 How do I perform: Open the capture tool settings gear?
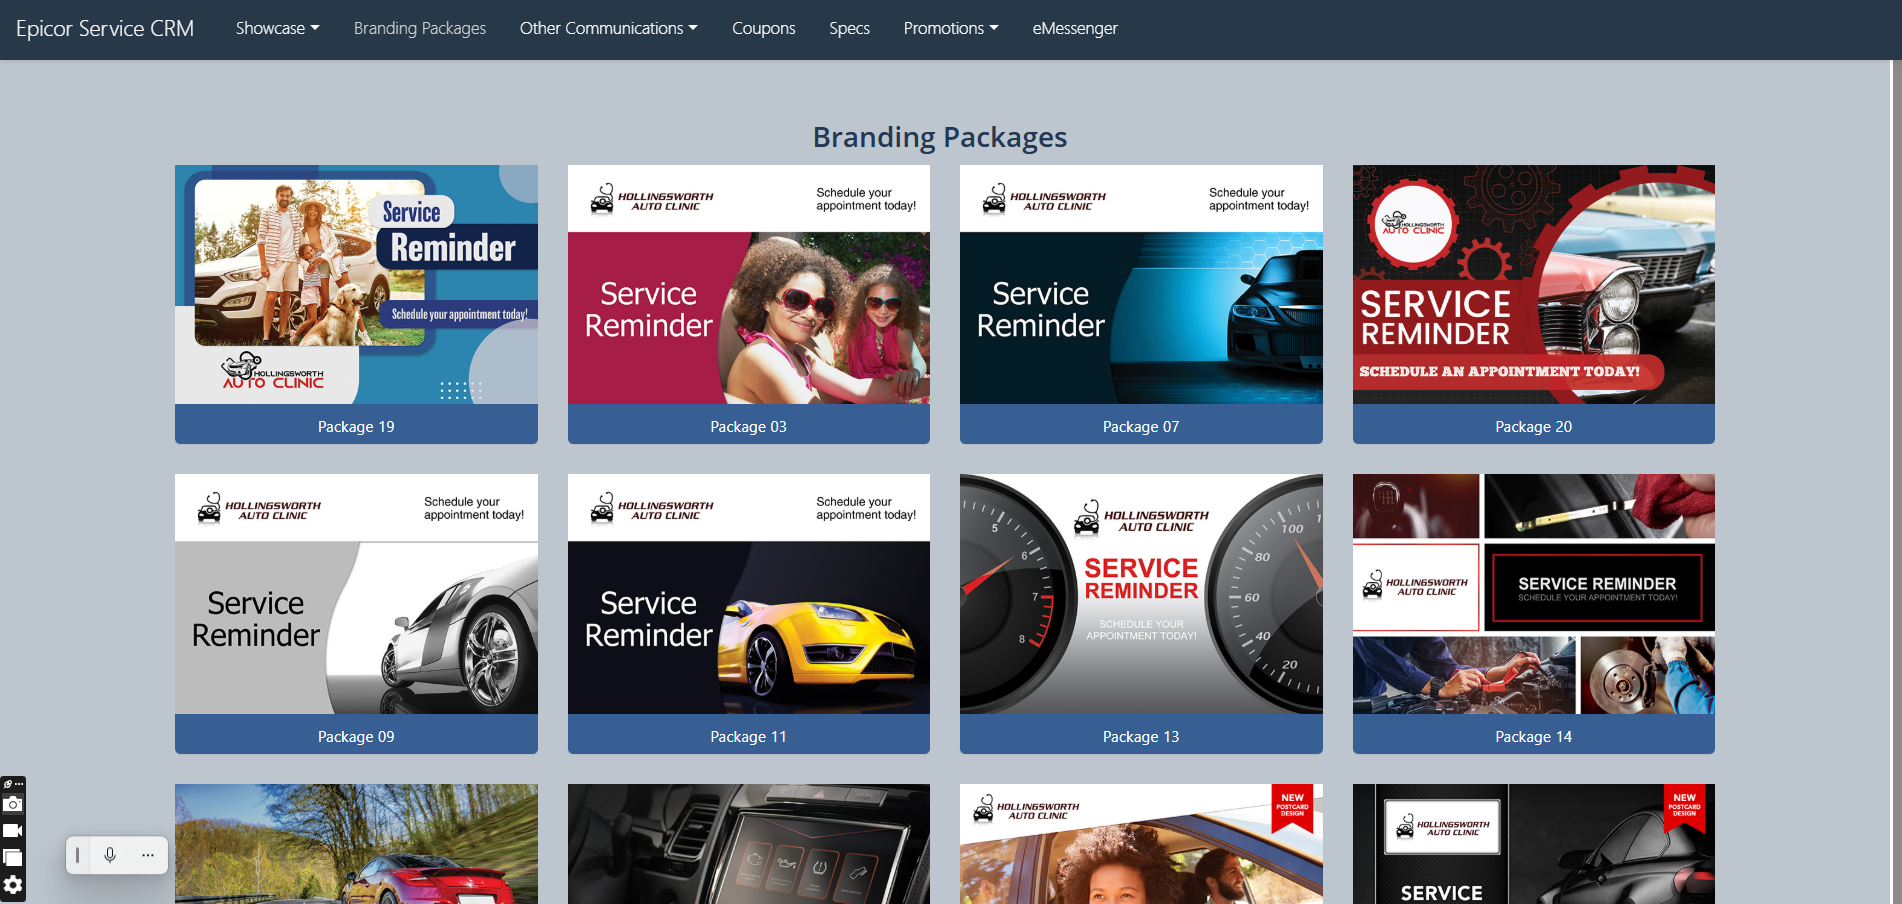(x=12, y=885)
